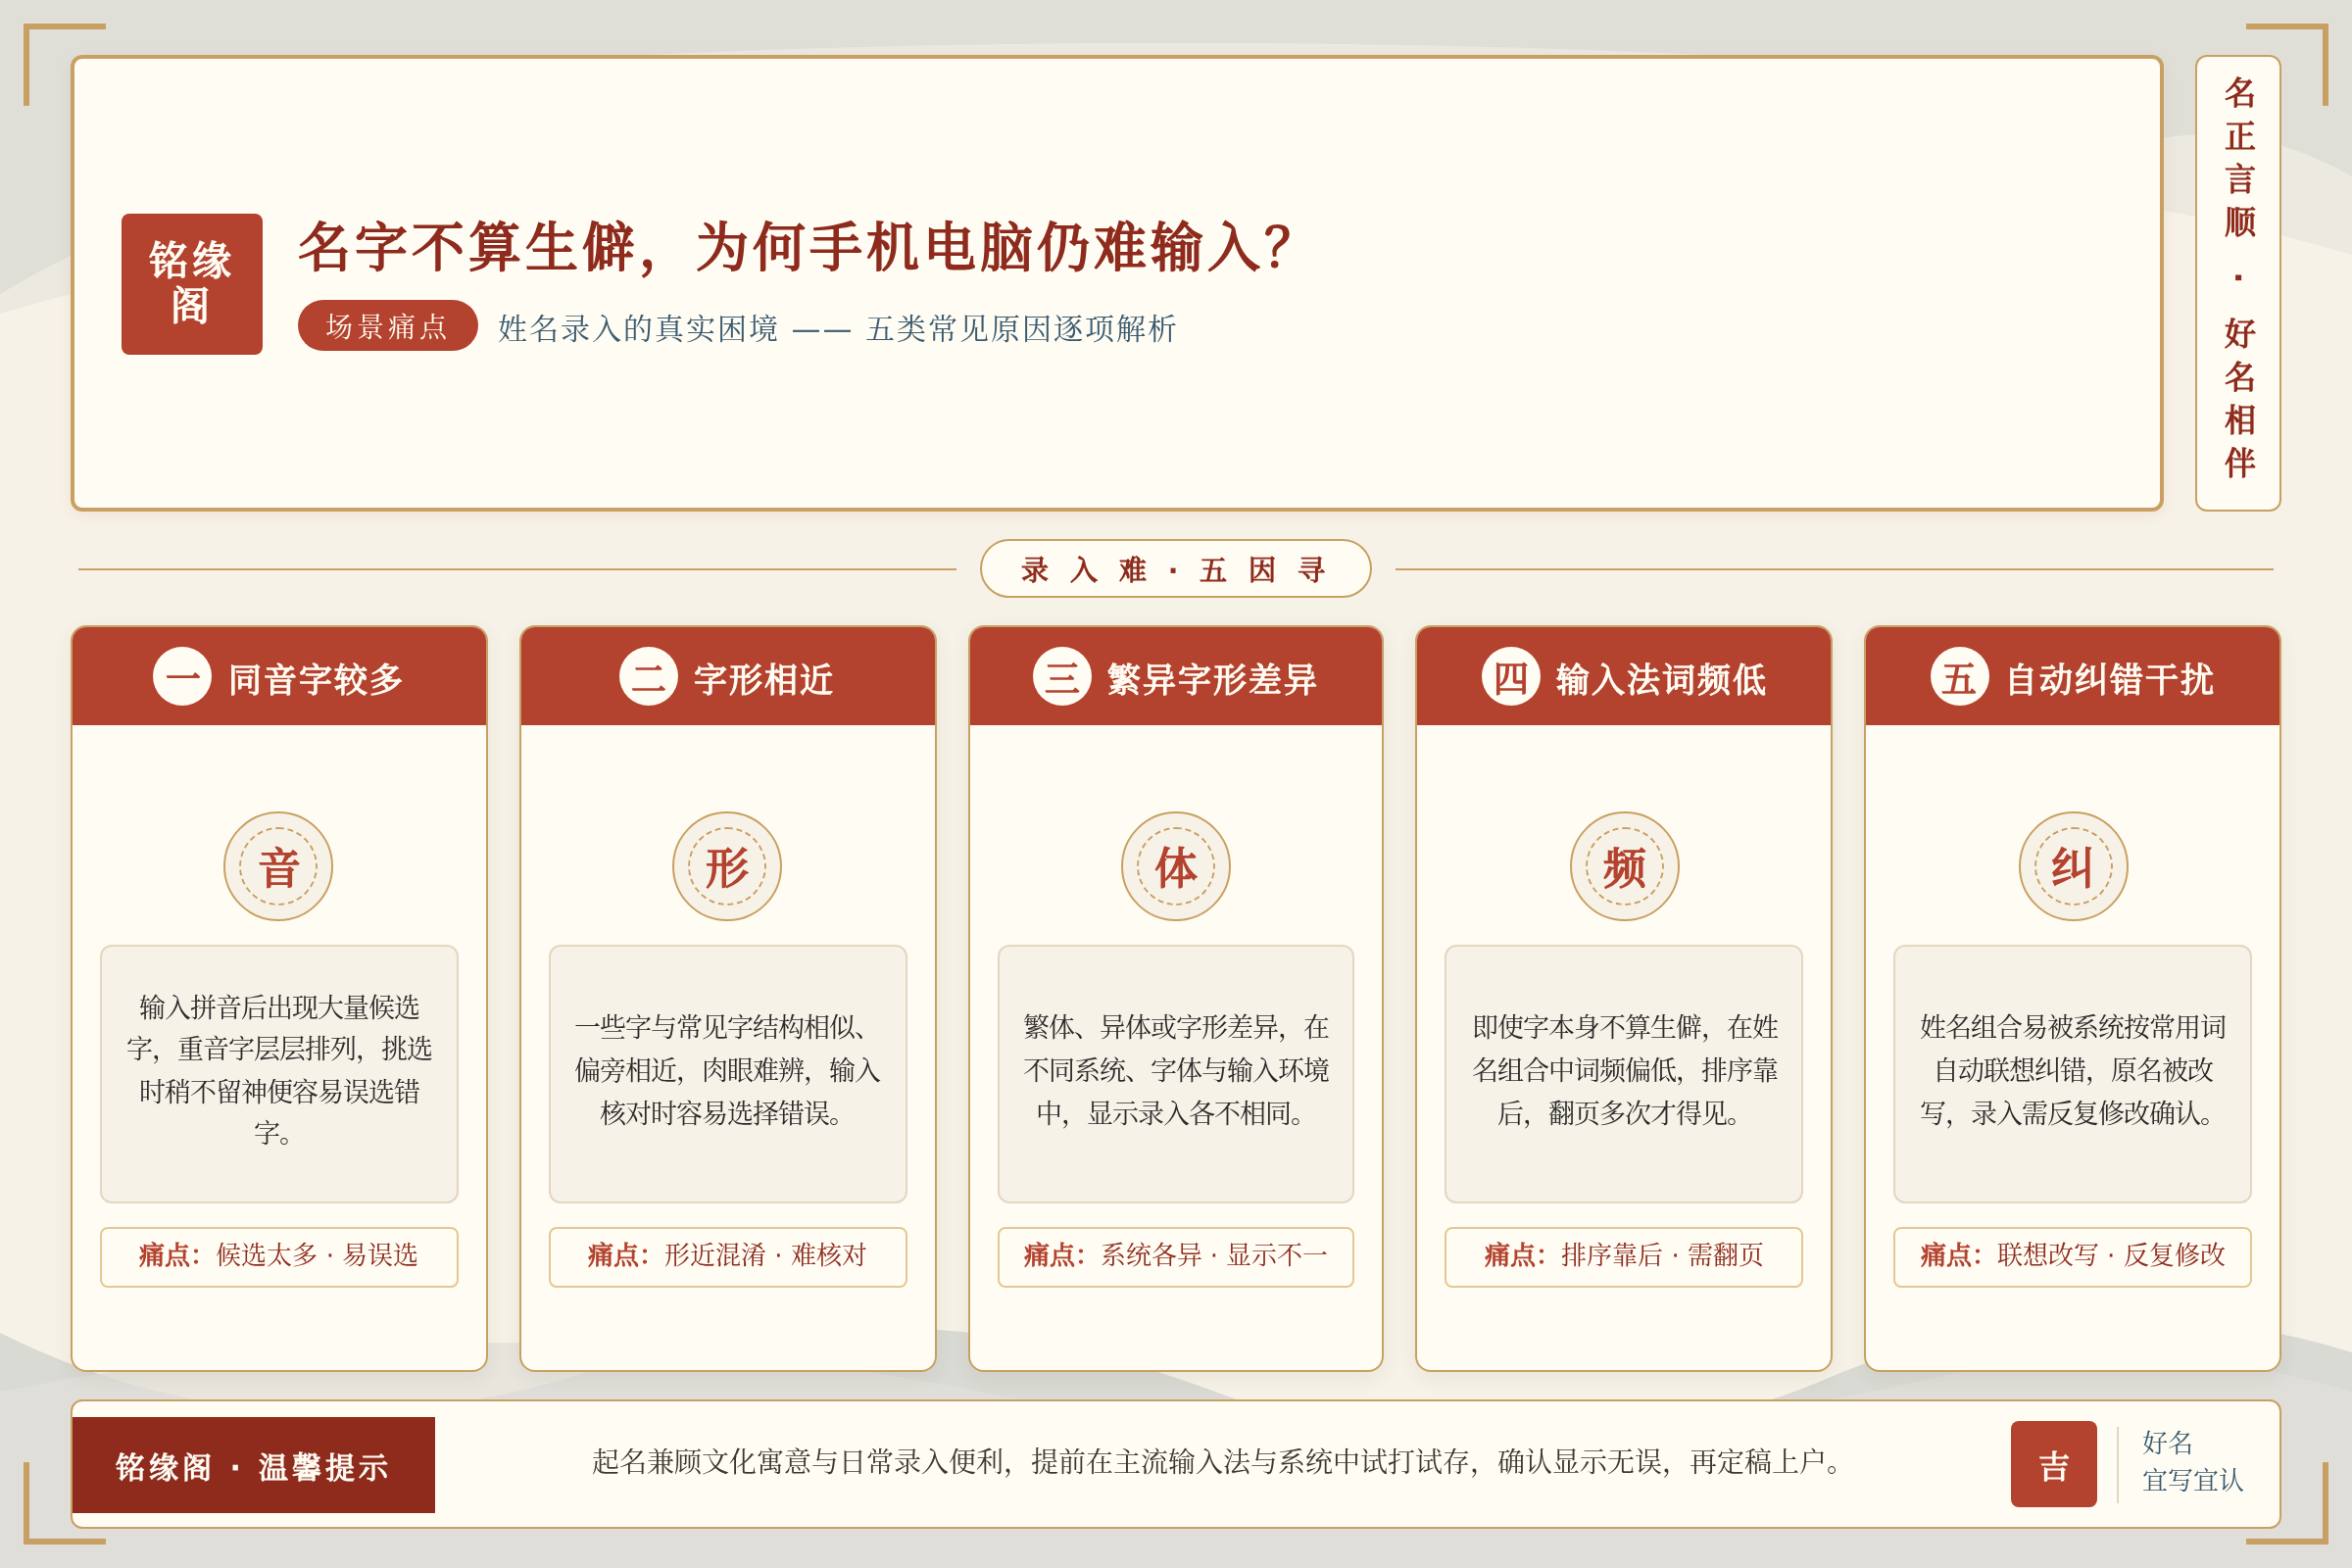
Task: Click the 场景痛点 pill tag
Action: coord(388,326)
